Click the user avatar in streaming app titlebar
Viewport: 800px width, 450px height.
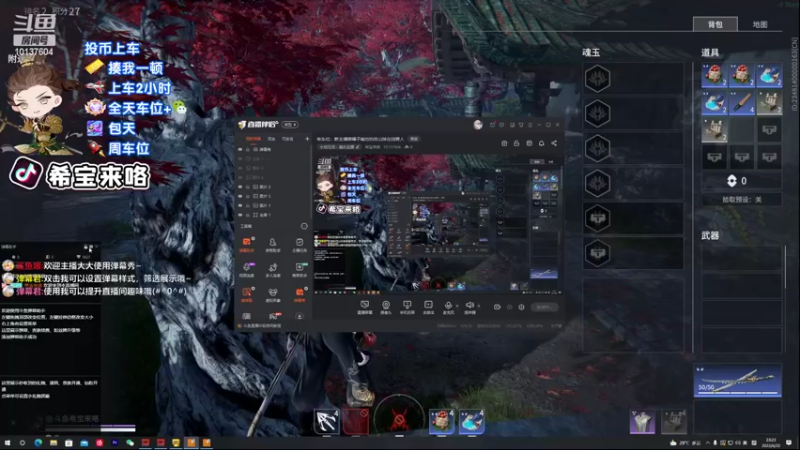(478, 124)
